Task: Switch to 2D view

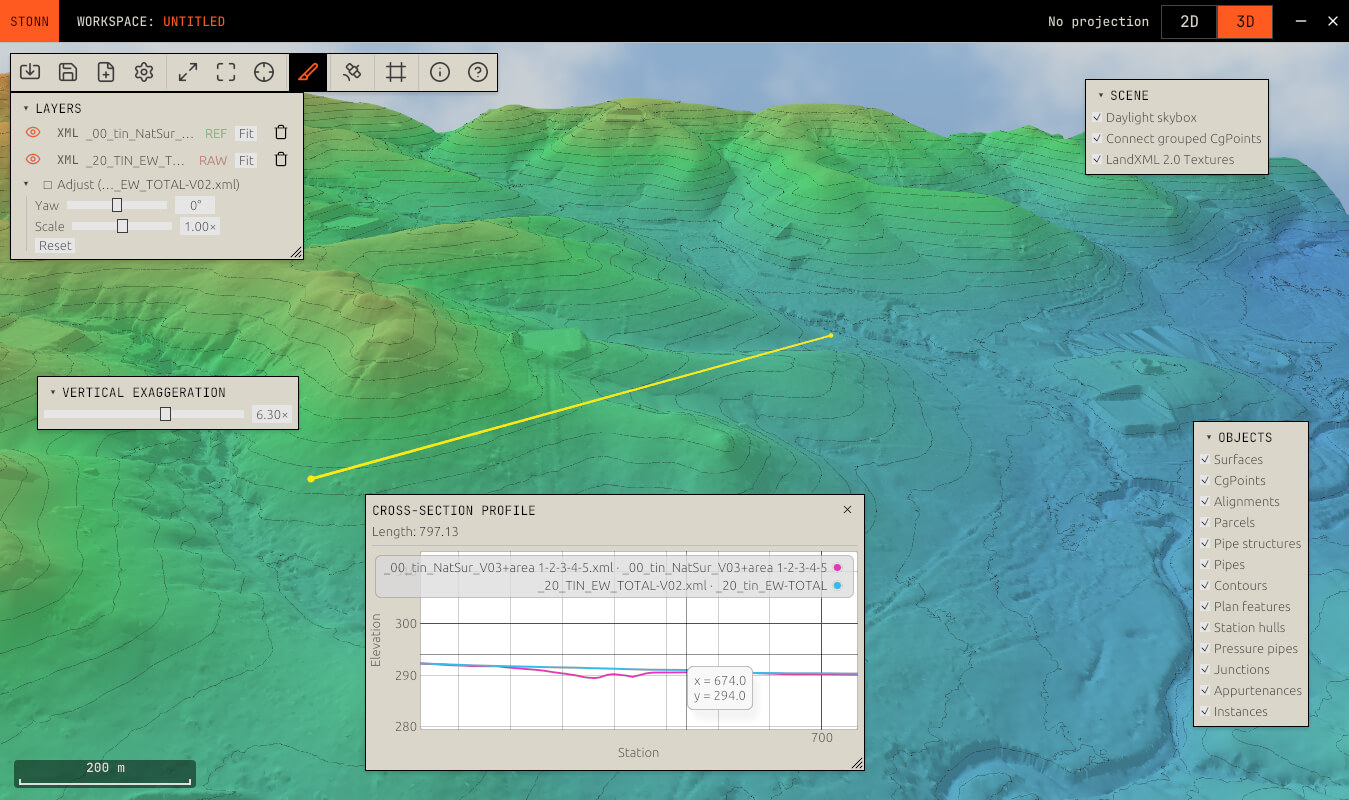Action: [1189, 21]
